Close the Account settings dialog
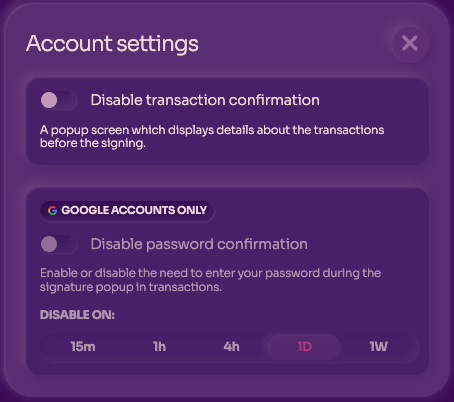 pyautogui.click(x=410, y=43)
